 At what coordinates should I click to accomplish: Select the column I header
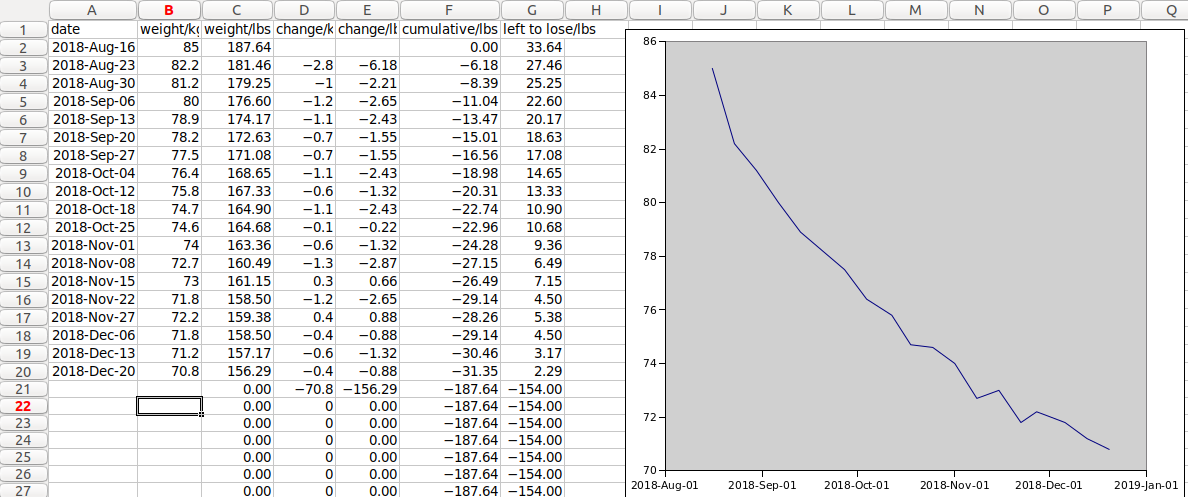click(x=660, y=10)
